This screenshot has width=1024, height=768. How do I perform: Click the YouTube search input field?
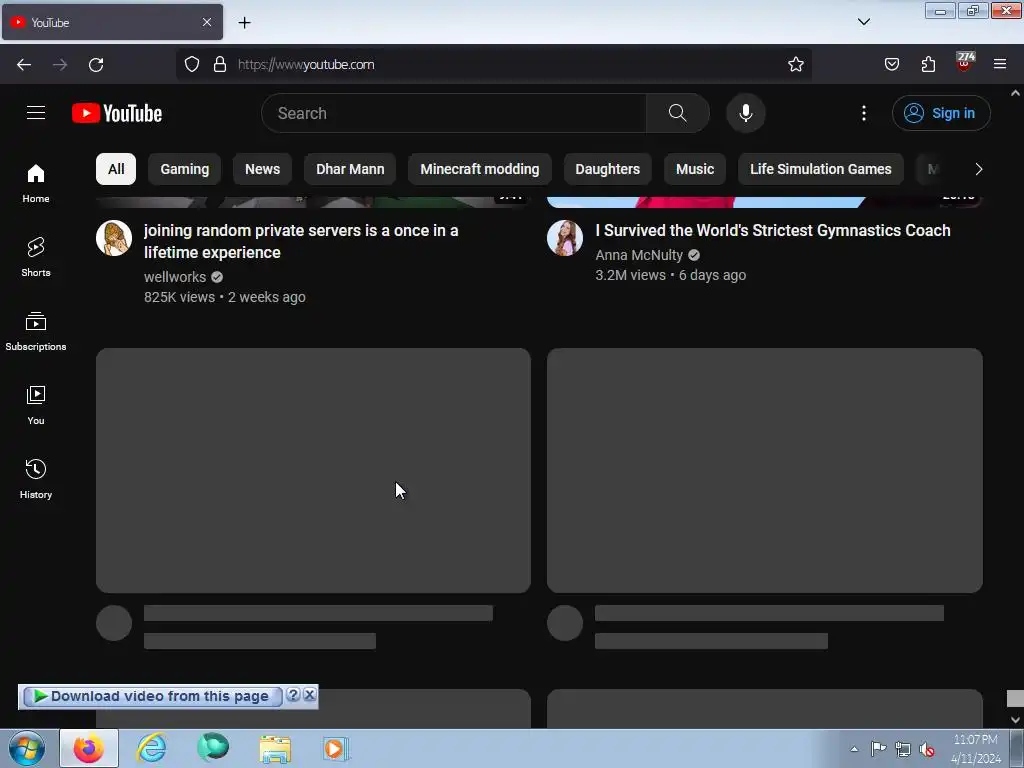coord(454,113)
